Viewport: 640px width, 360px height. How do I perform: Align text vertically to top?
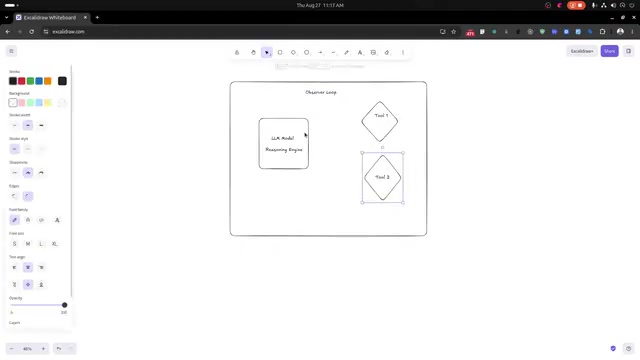point(14,284)
